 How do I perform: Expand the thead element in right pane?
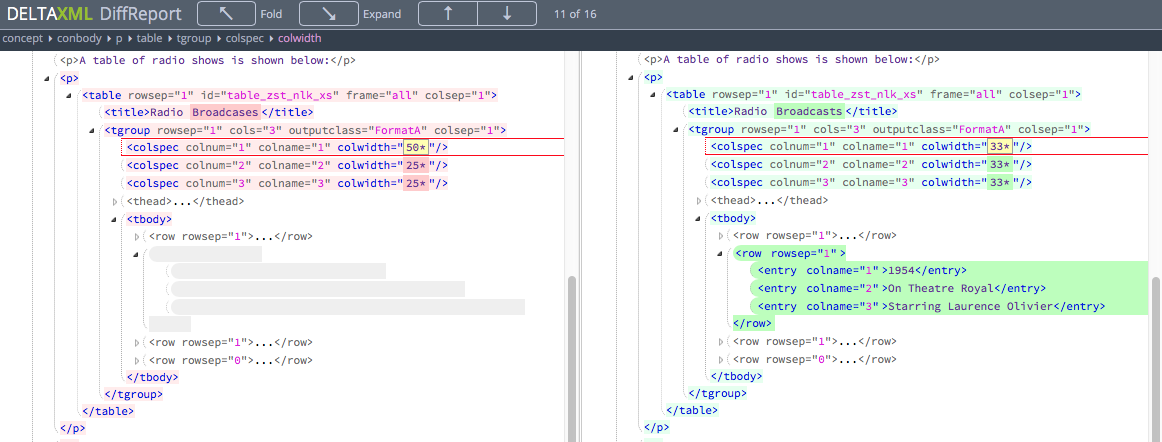699,202
